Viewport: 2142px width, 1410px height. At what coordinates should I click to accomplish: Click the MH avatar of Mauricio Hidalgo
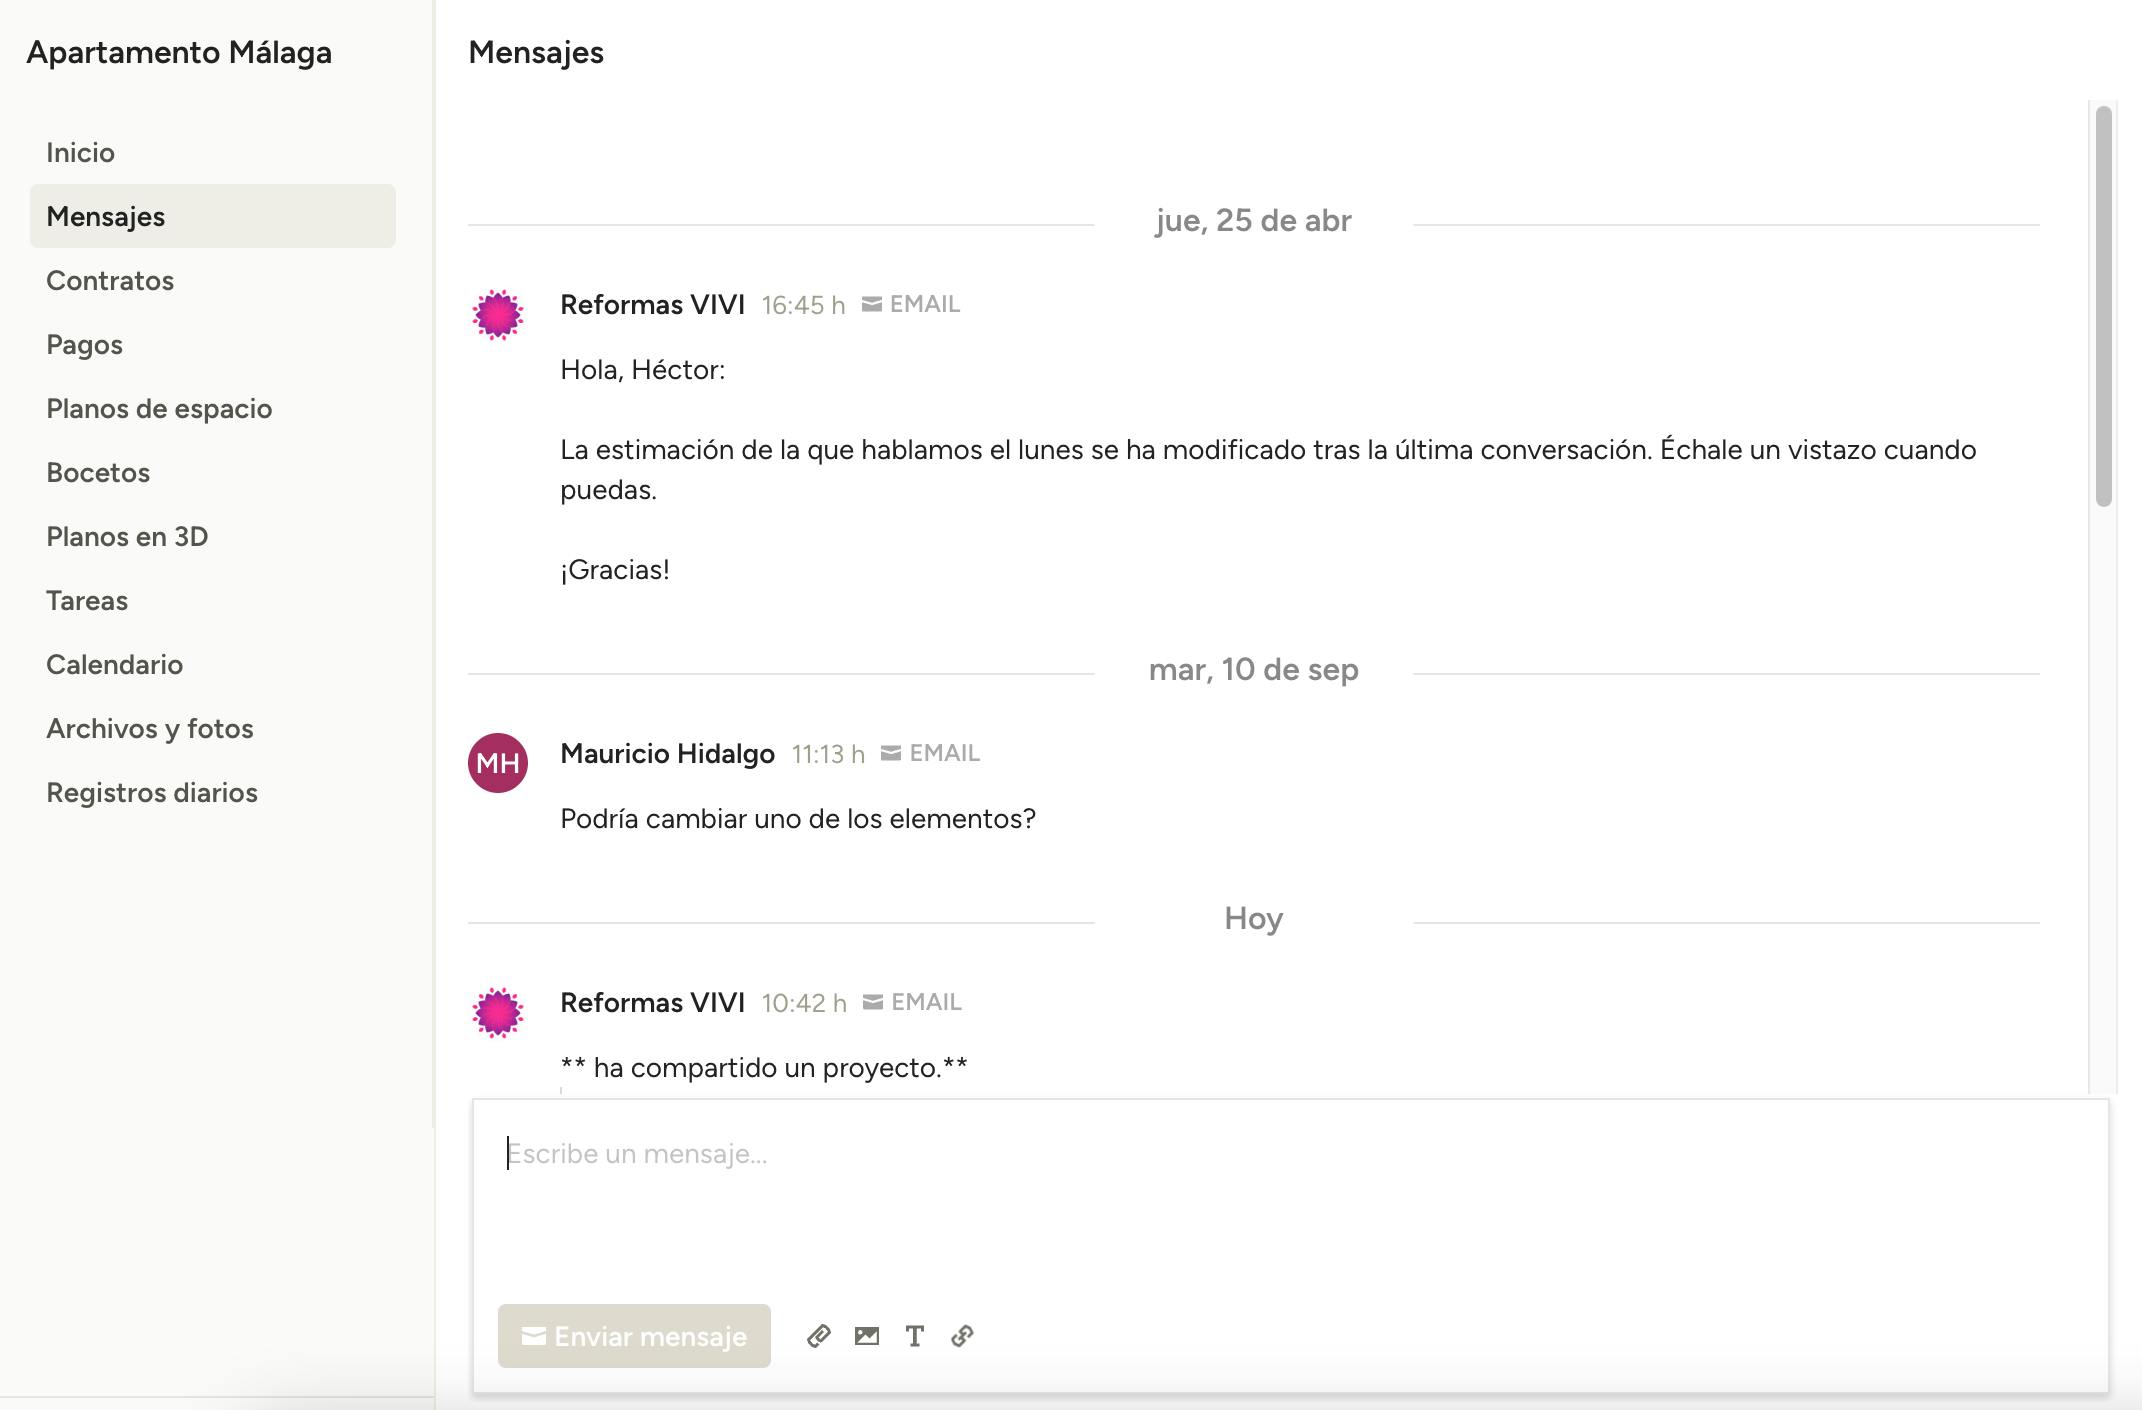coord(498,763)
